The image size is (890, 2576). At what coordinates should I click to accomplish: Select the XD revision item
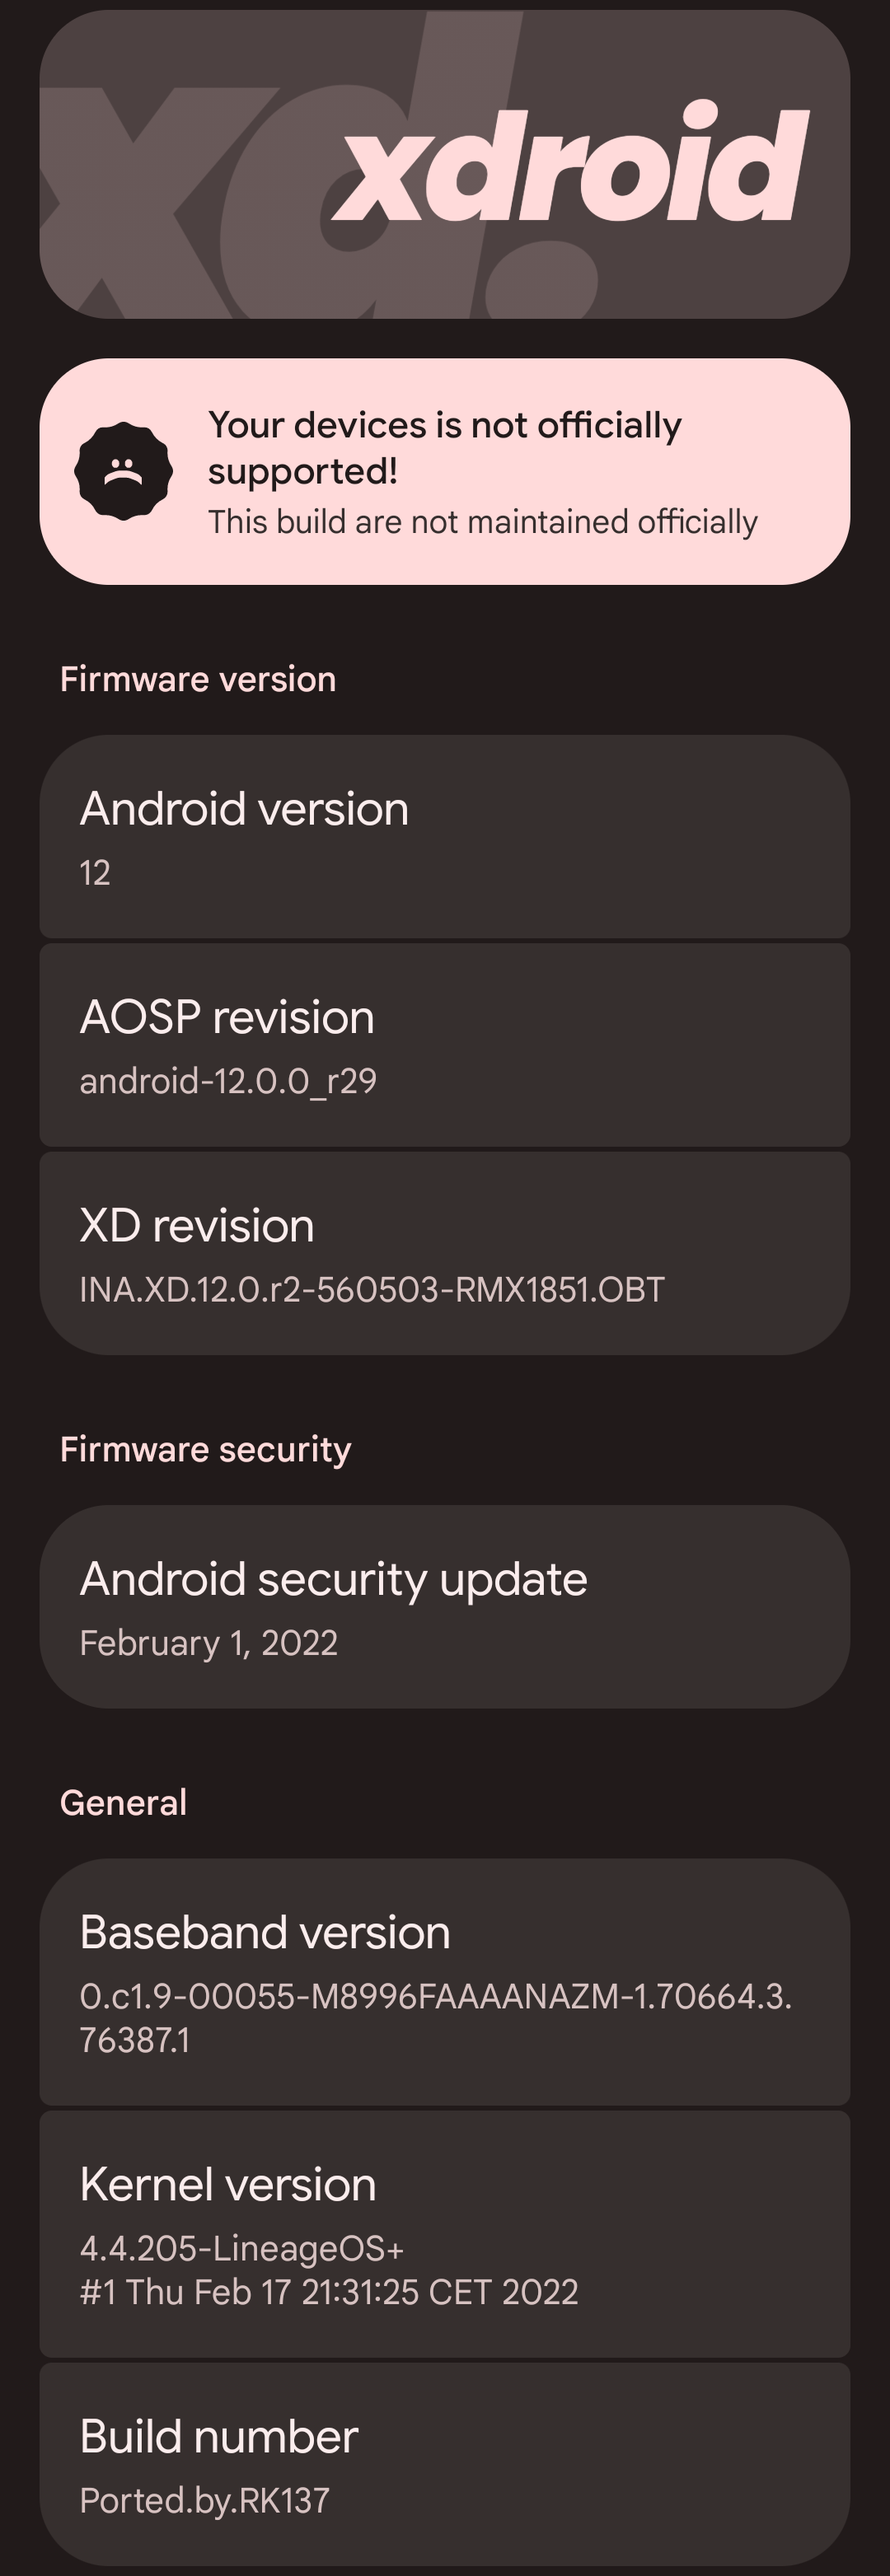click(x=445, y=1254)
